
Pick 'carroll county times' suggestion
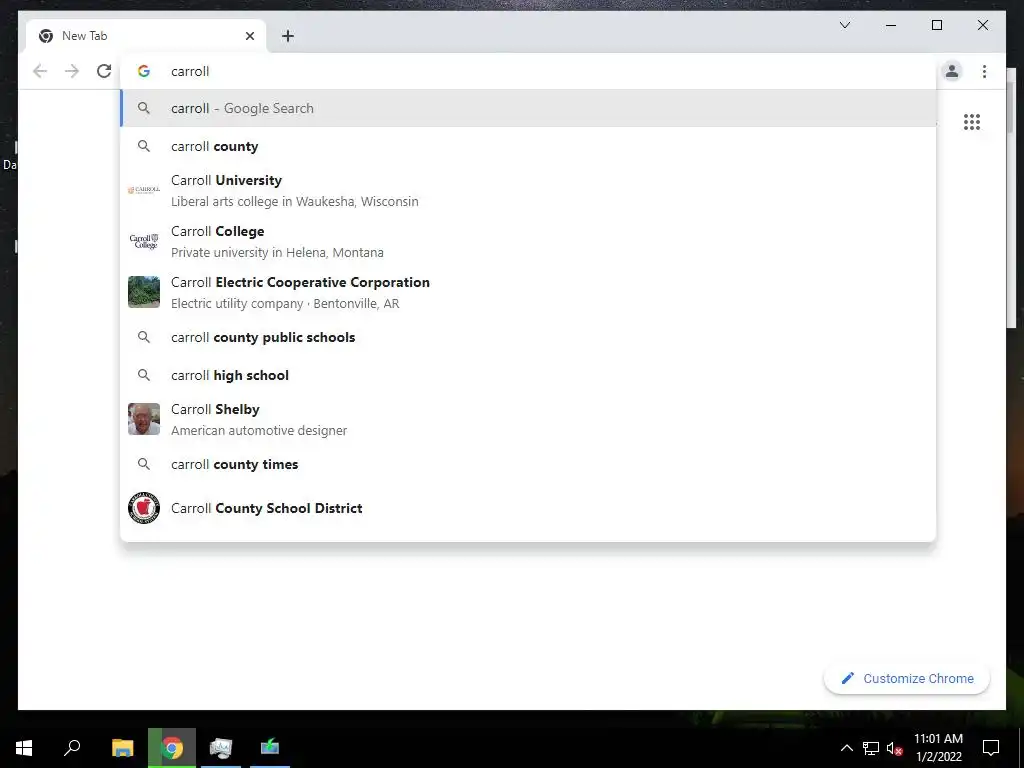(528, 464)
